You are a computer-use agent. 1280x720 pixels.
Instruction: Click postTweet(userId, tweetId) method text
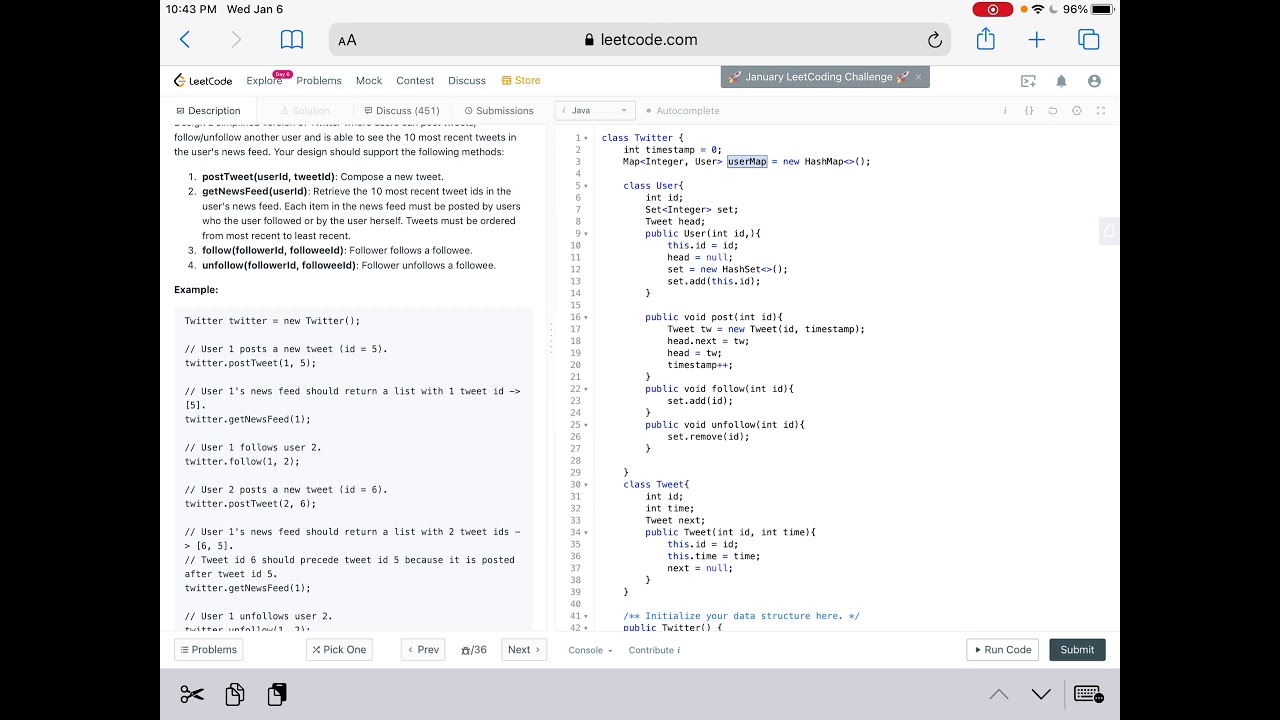[x=269, y=177]
